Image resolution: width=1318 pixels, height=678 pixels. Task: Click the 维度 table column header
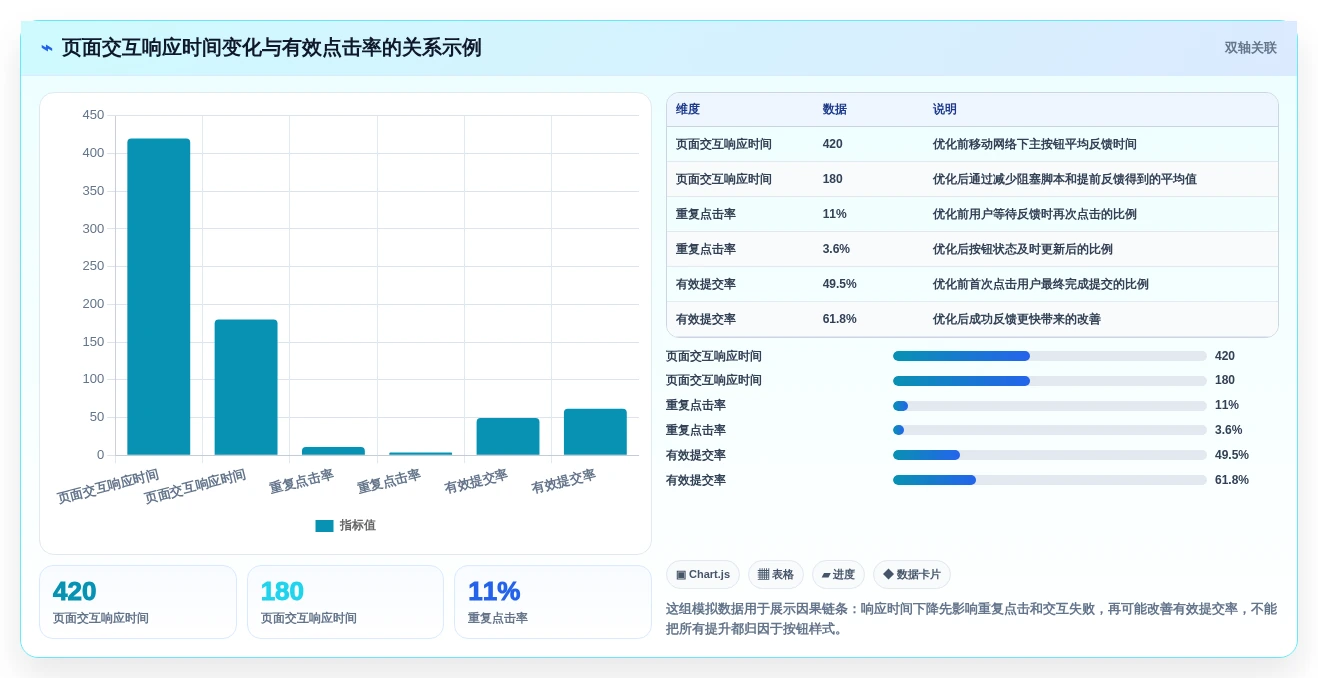pos(740,110)
